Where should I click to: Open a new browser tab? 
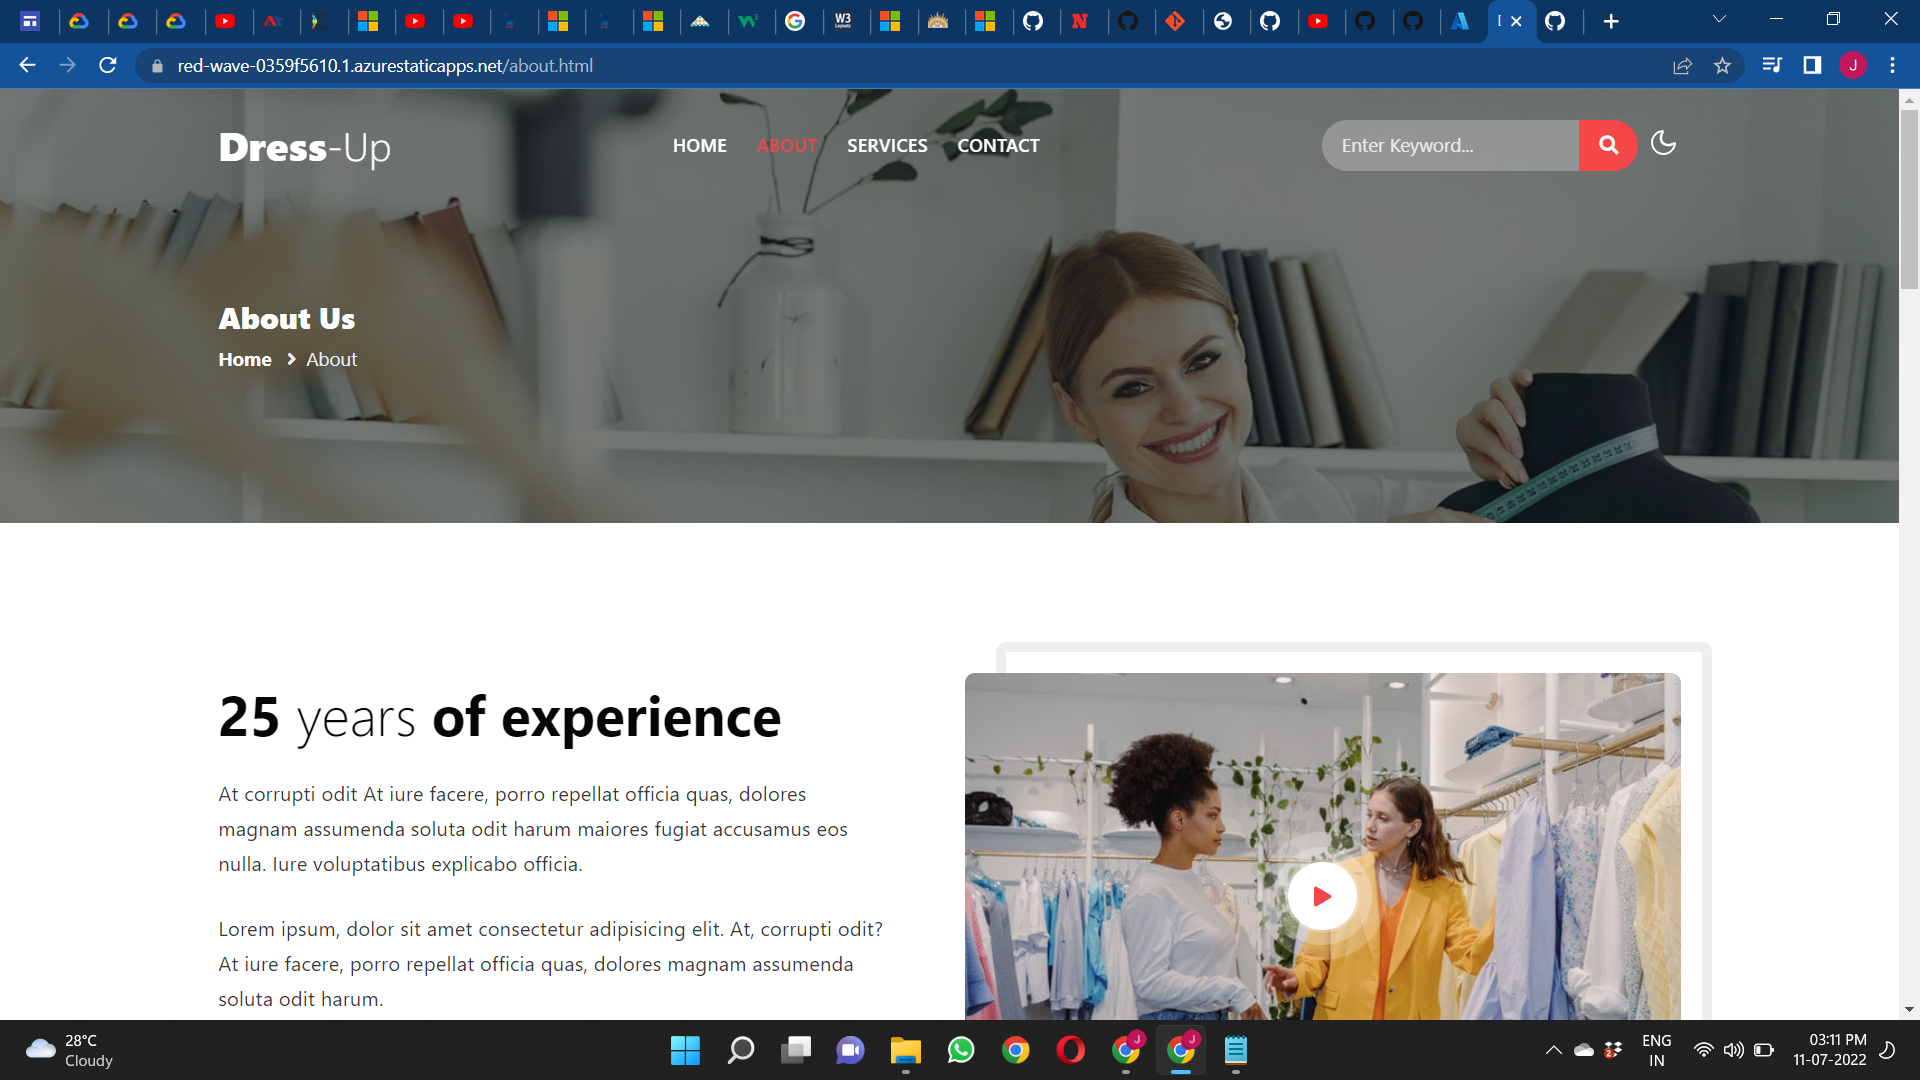coord(1611,21)
